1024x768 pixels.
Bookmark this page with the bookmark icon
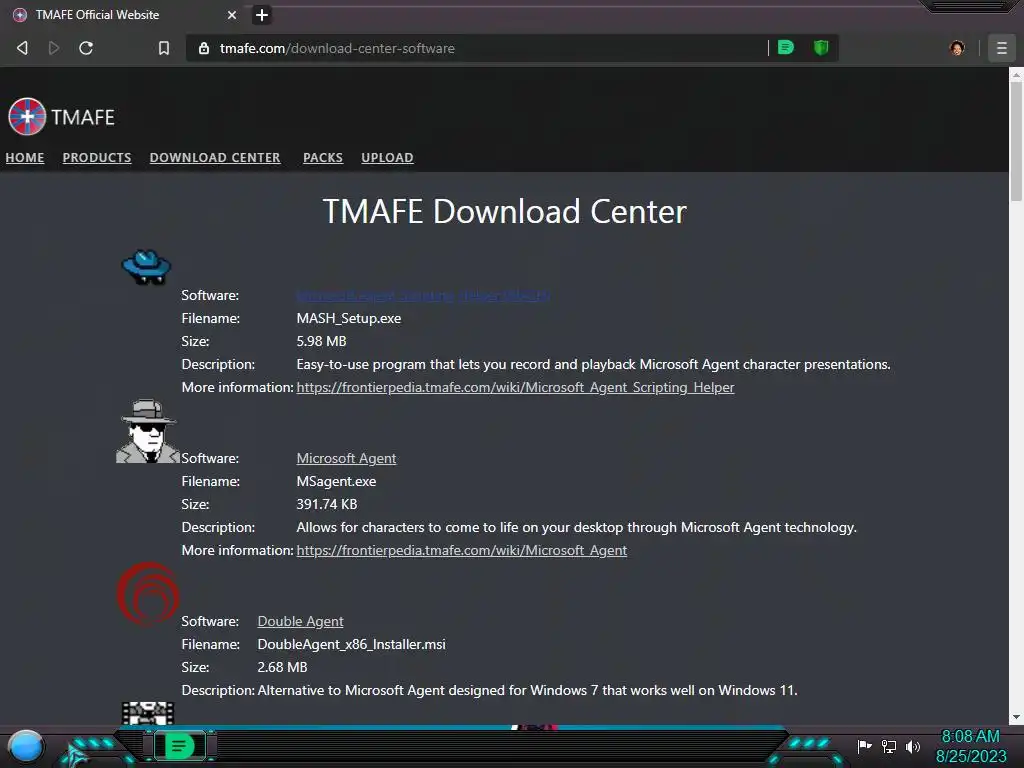164,48
